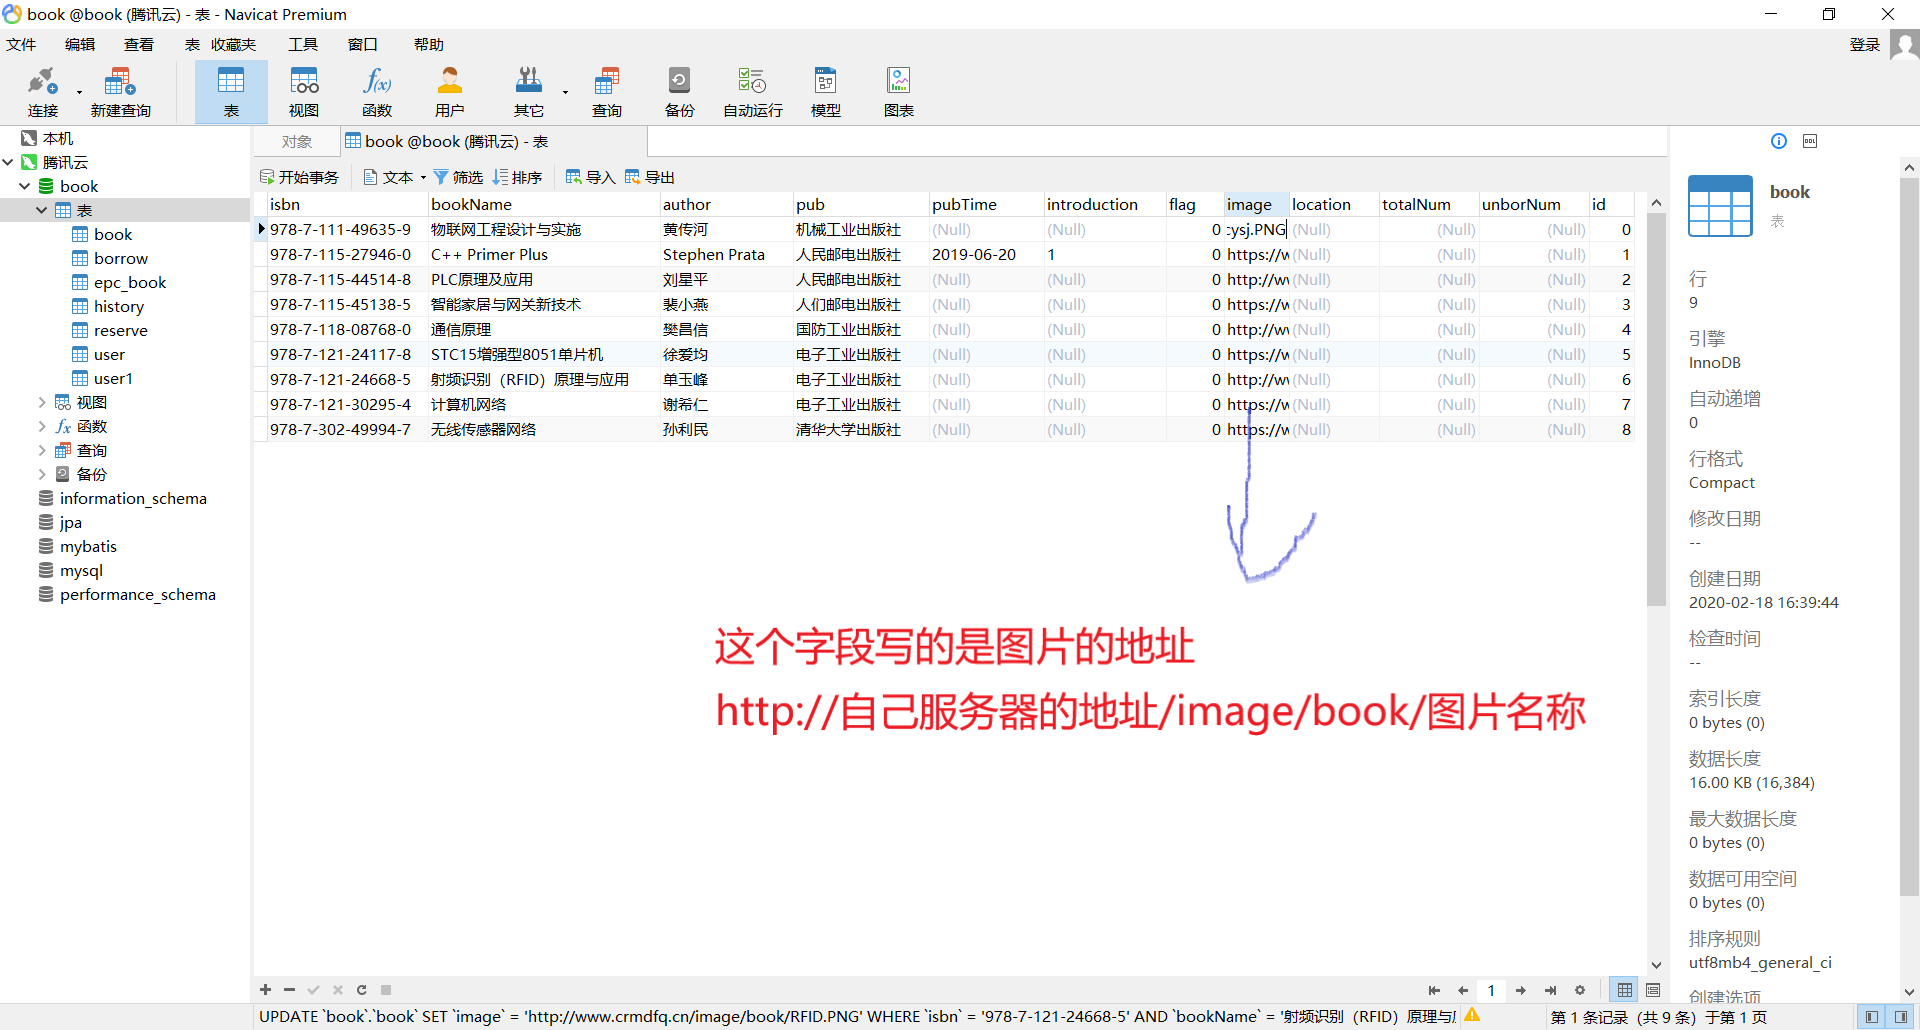Open the 模型 (Model) designer

825,90
